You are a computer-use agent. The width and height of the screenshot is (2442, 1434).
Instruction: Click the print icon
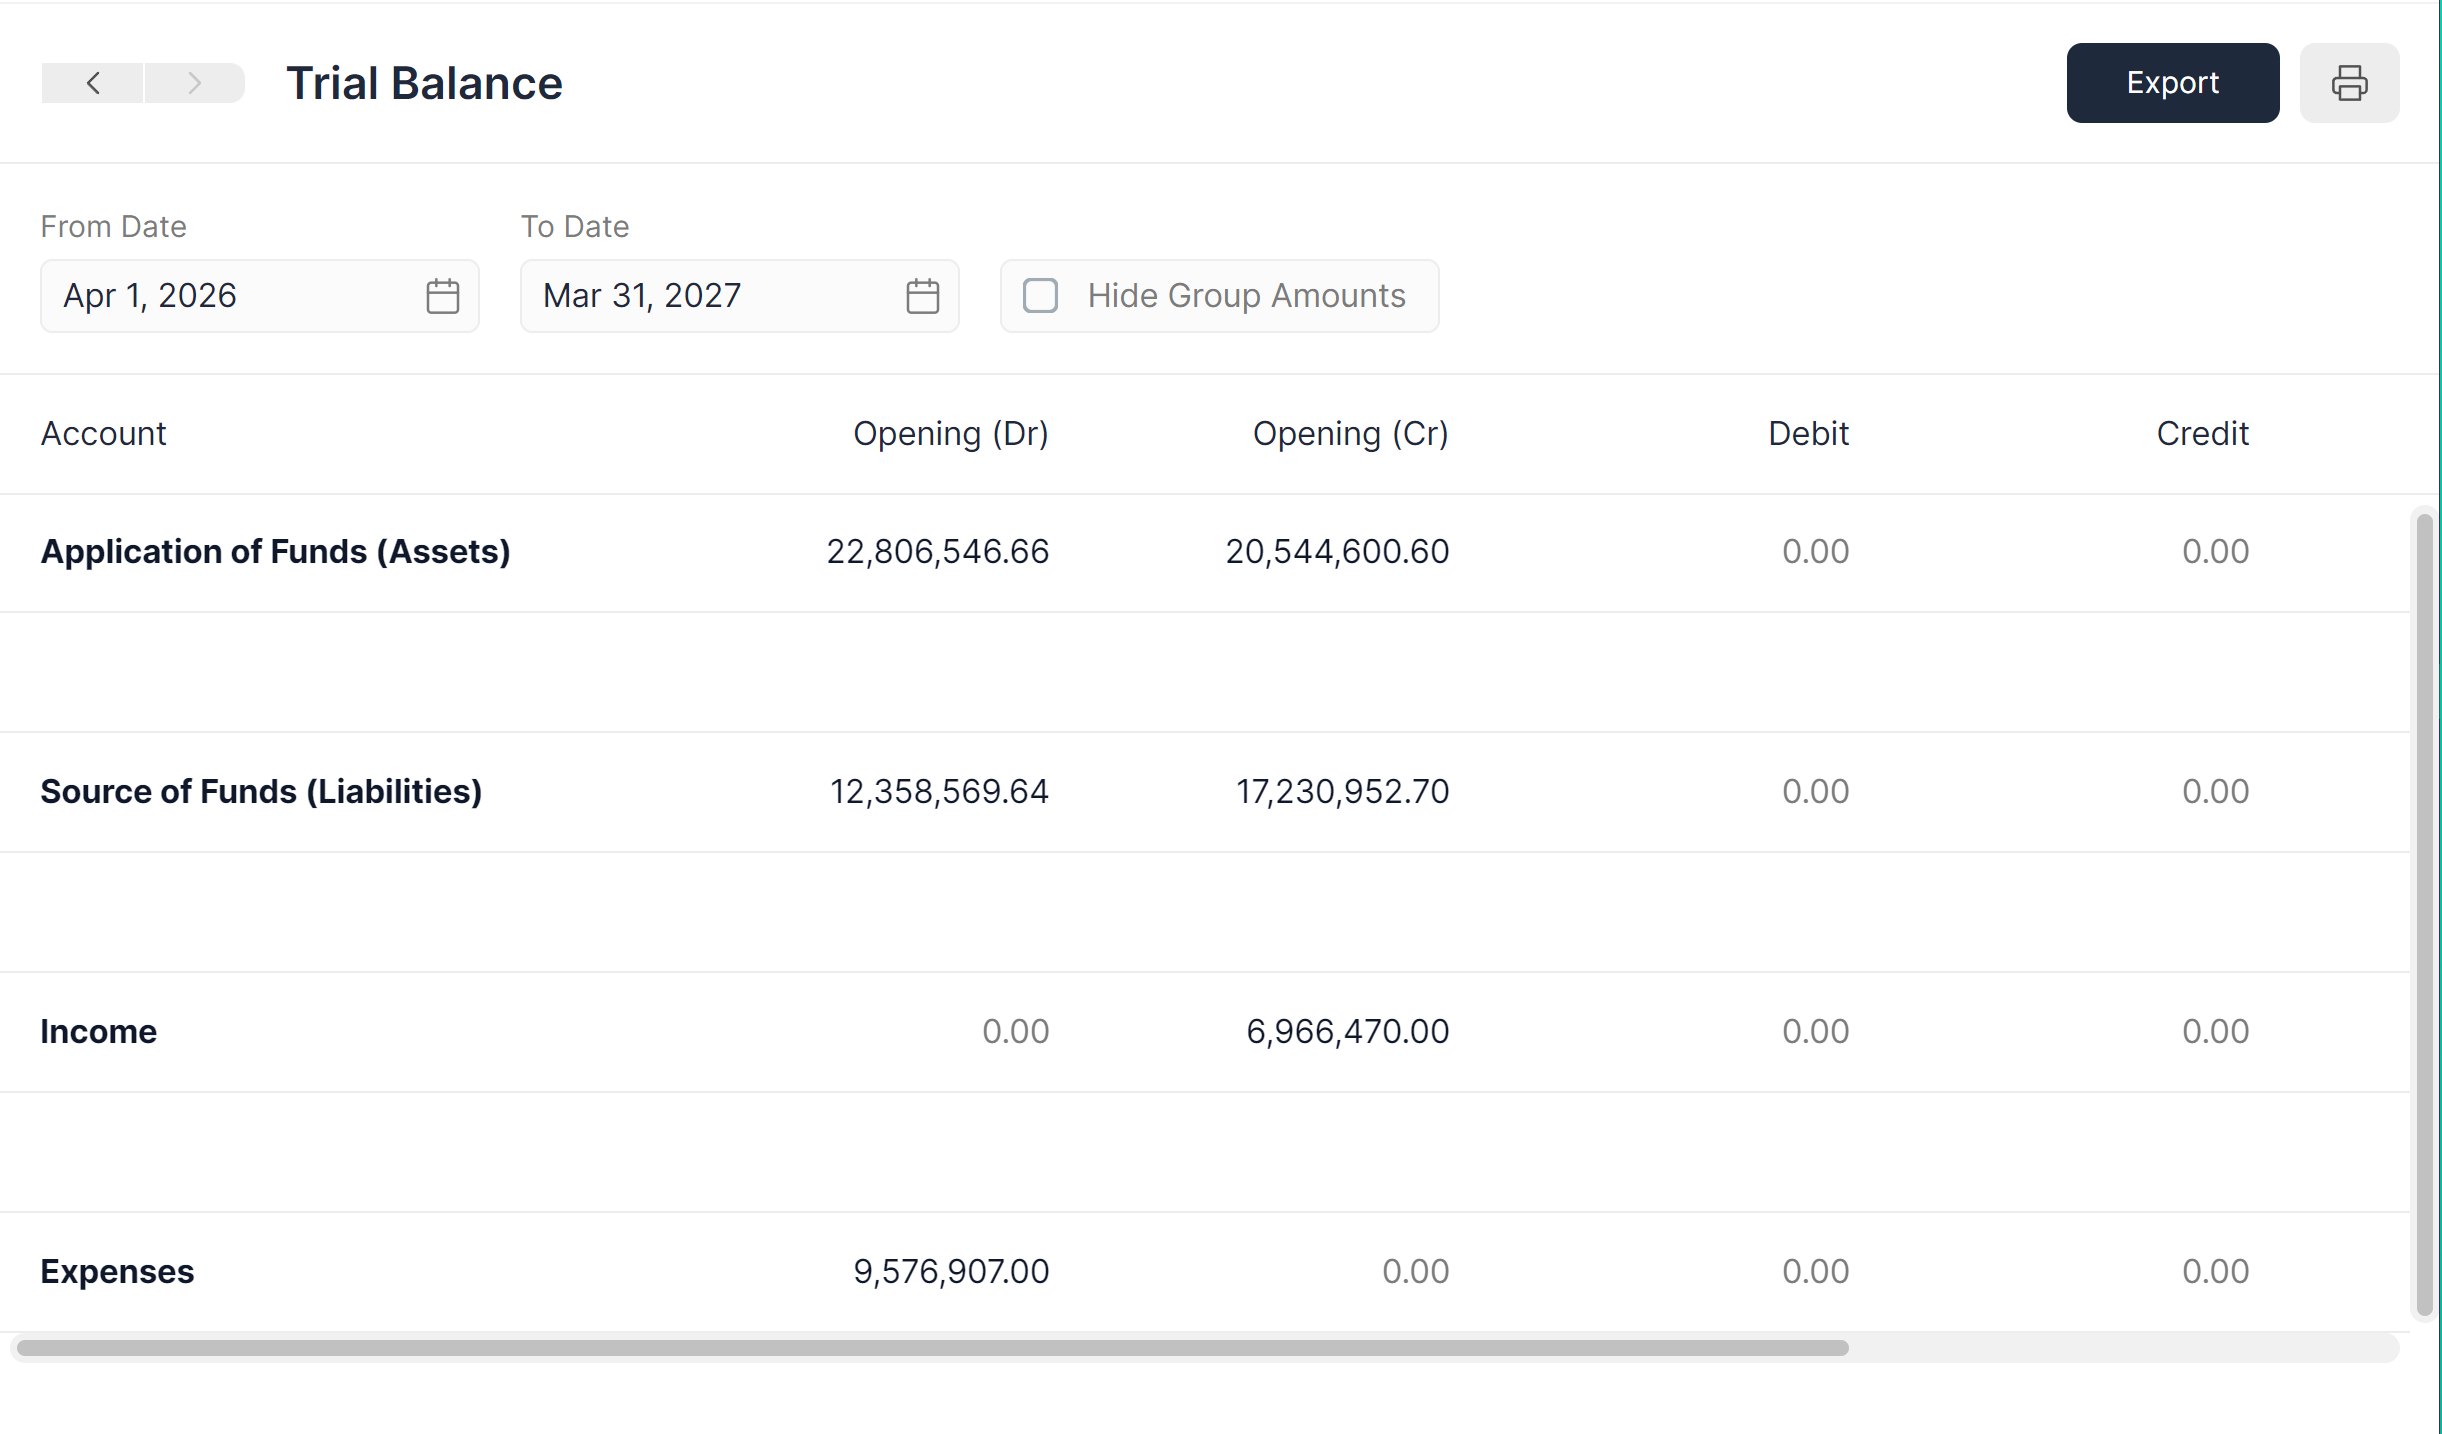click(x=2350, y=82)
